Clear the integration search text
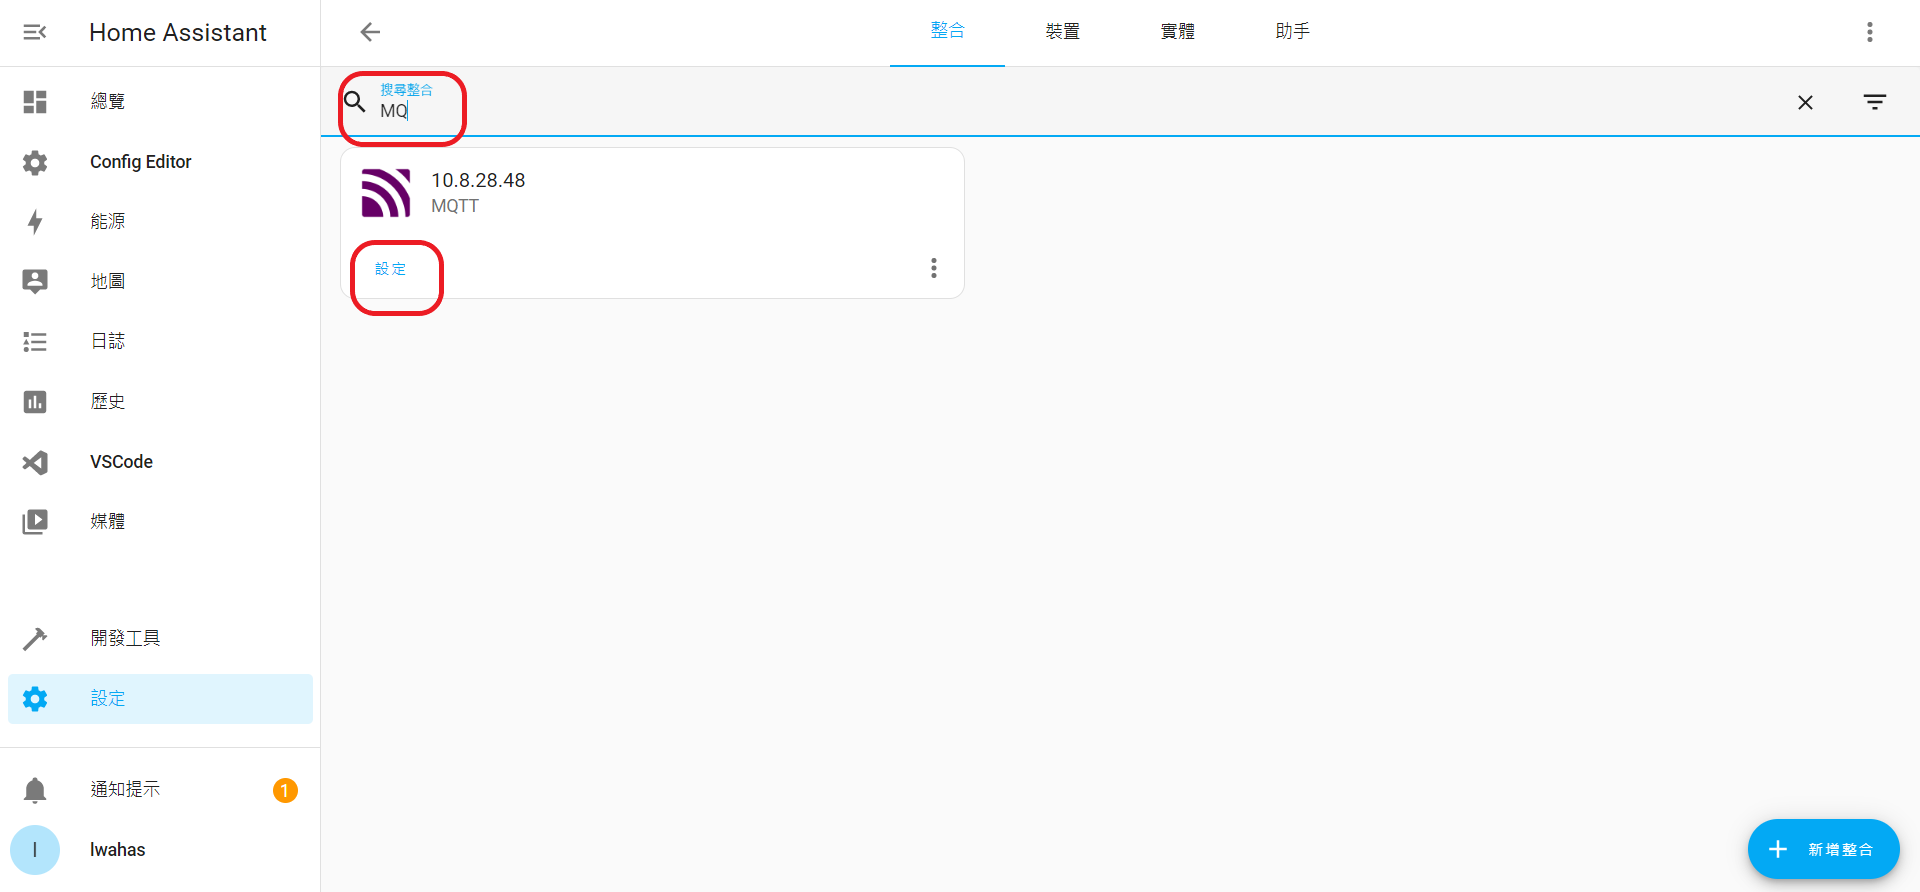 1805,103
